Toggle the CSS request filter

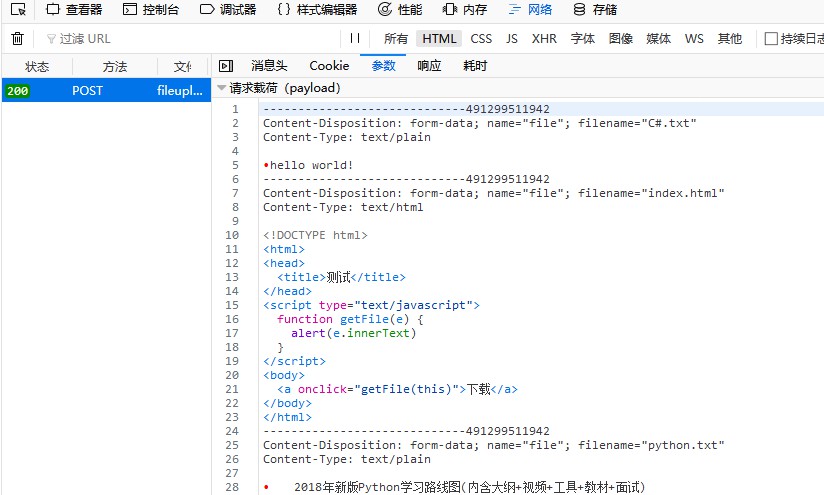click(x=481, y=39)
